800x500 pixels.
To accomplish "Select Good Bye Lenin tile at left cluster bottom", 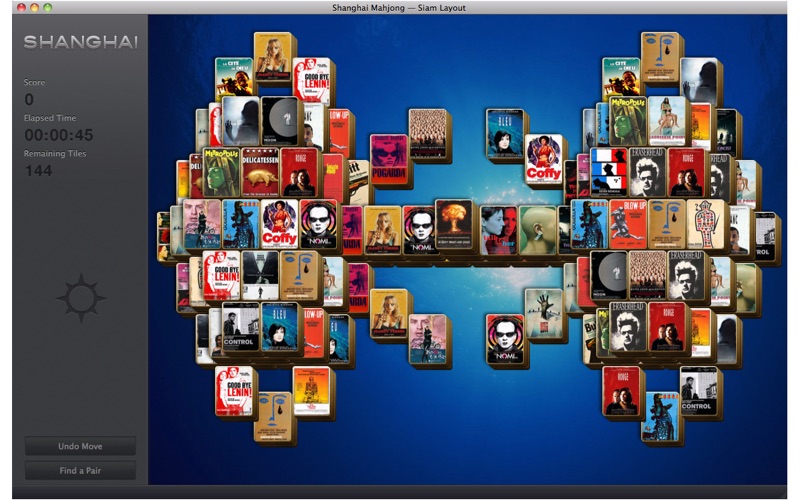I will pos(234,391).
